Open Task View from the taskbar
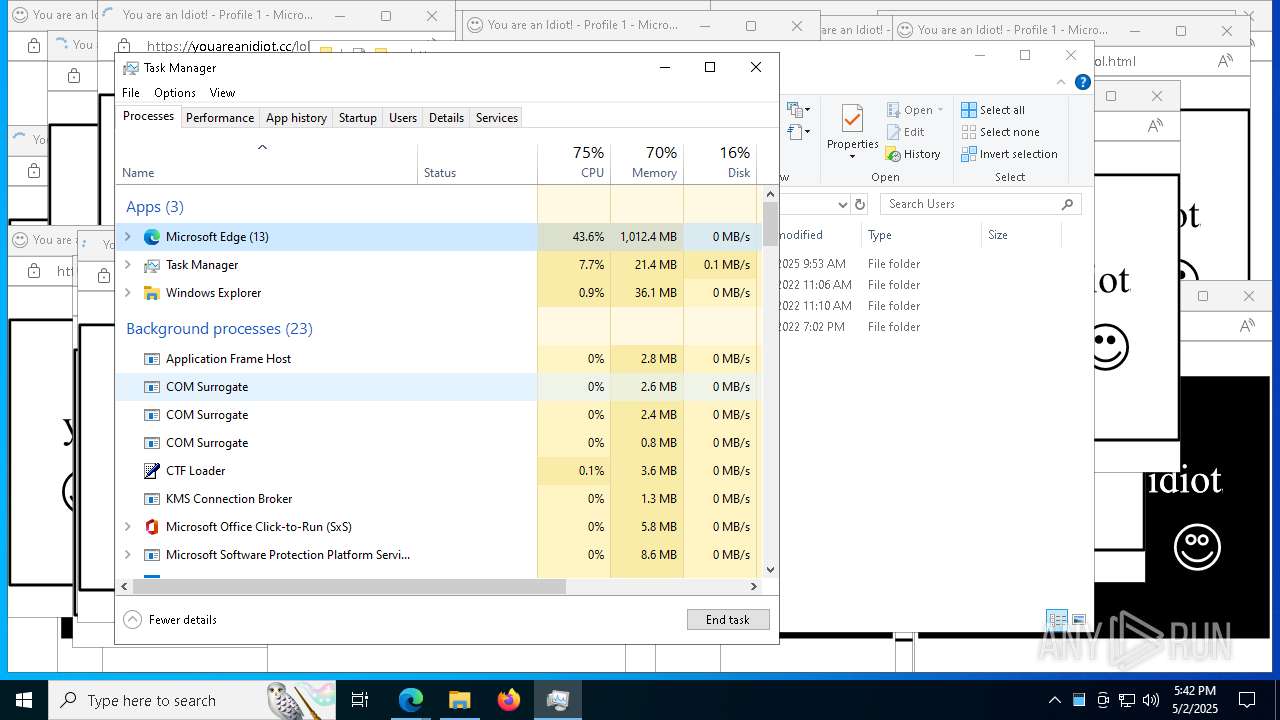The height and width of the screenshot is (720, 1280). 360,700
